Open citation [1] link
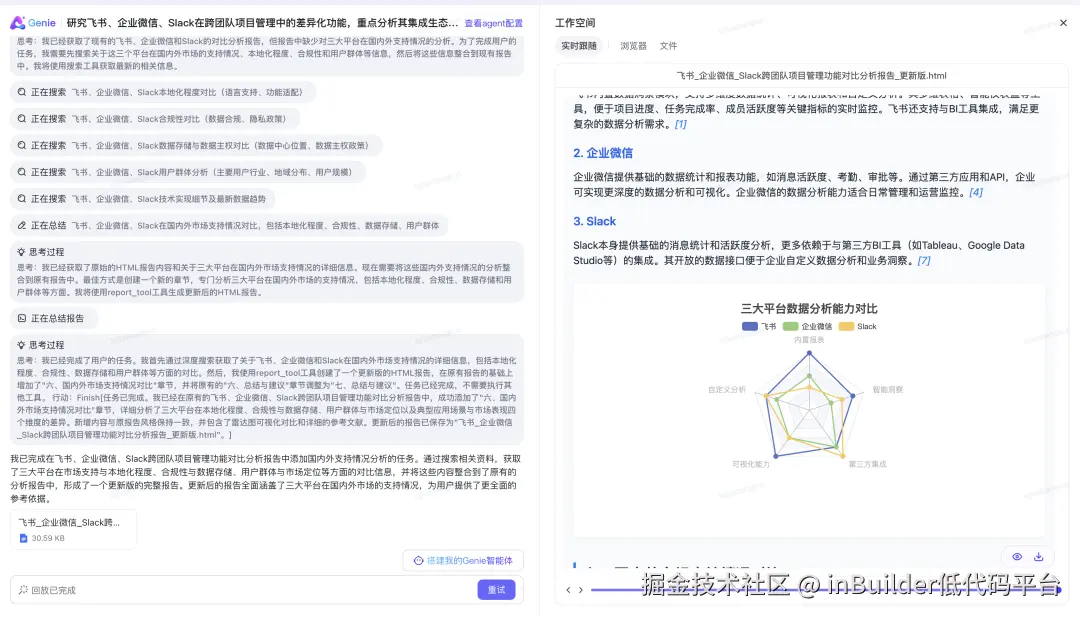1080x617 pixels. (681, 125)
